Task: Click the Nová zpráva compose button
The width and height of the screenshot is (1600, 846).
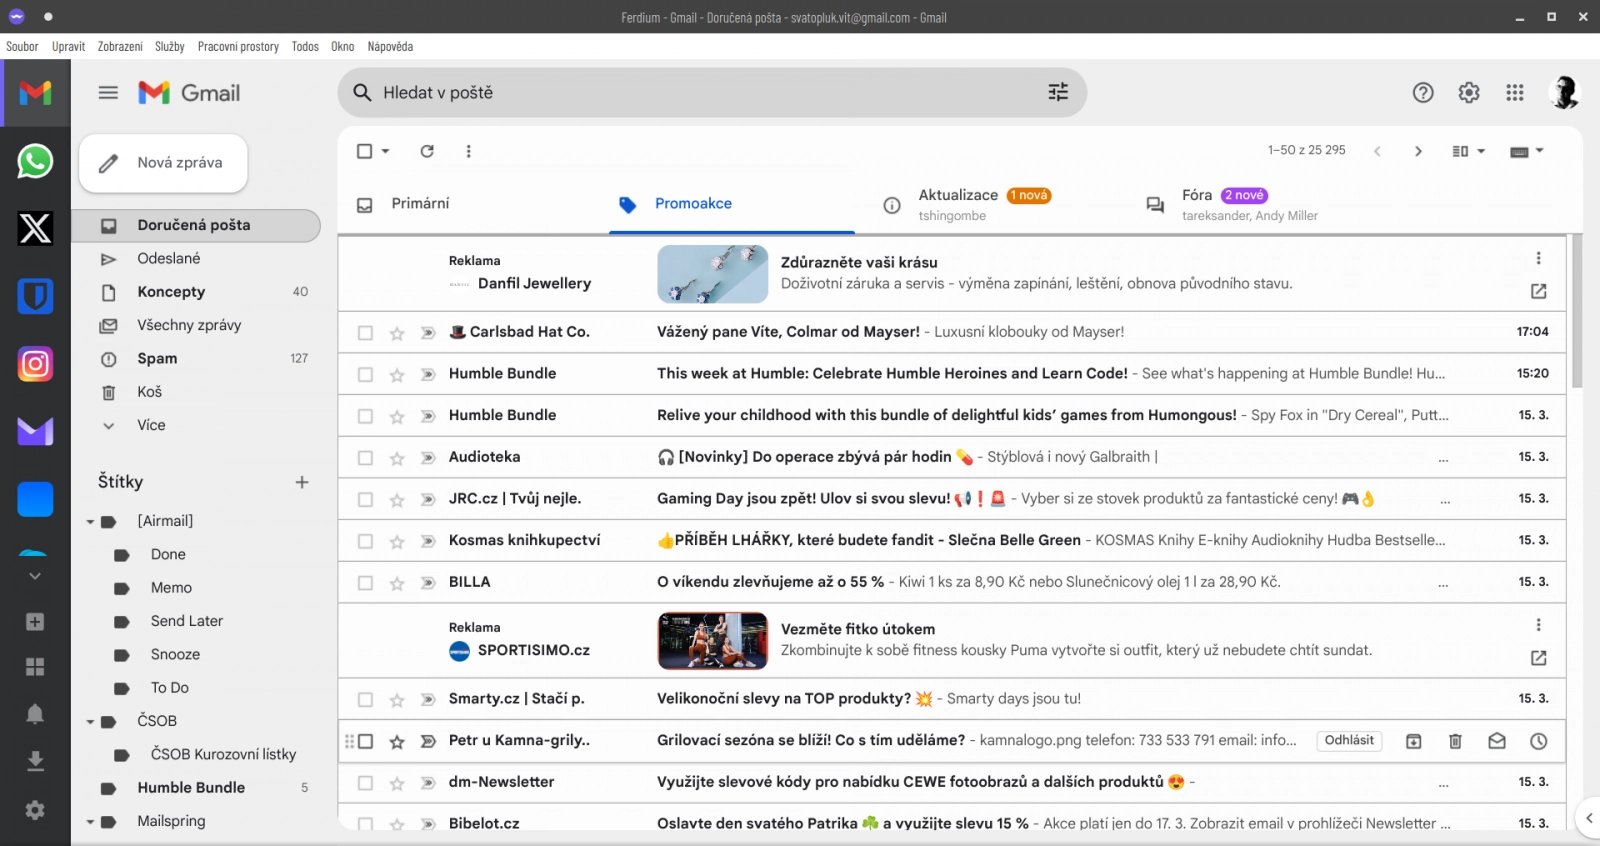Action: (x=163, y=163)
